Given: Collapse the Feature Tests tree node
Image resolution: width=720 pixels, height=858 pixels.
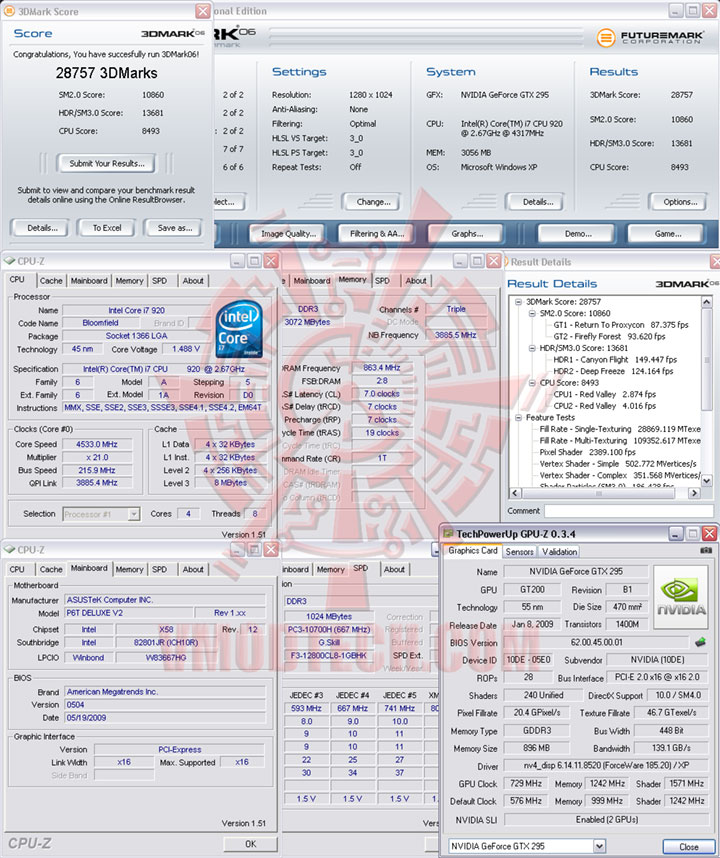Looking at the screenshot, I should [x=518, y=418].
